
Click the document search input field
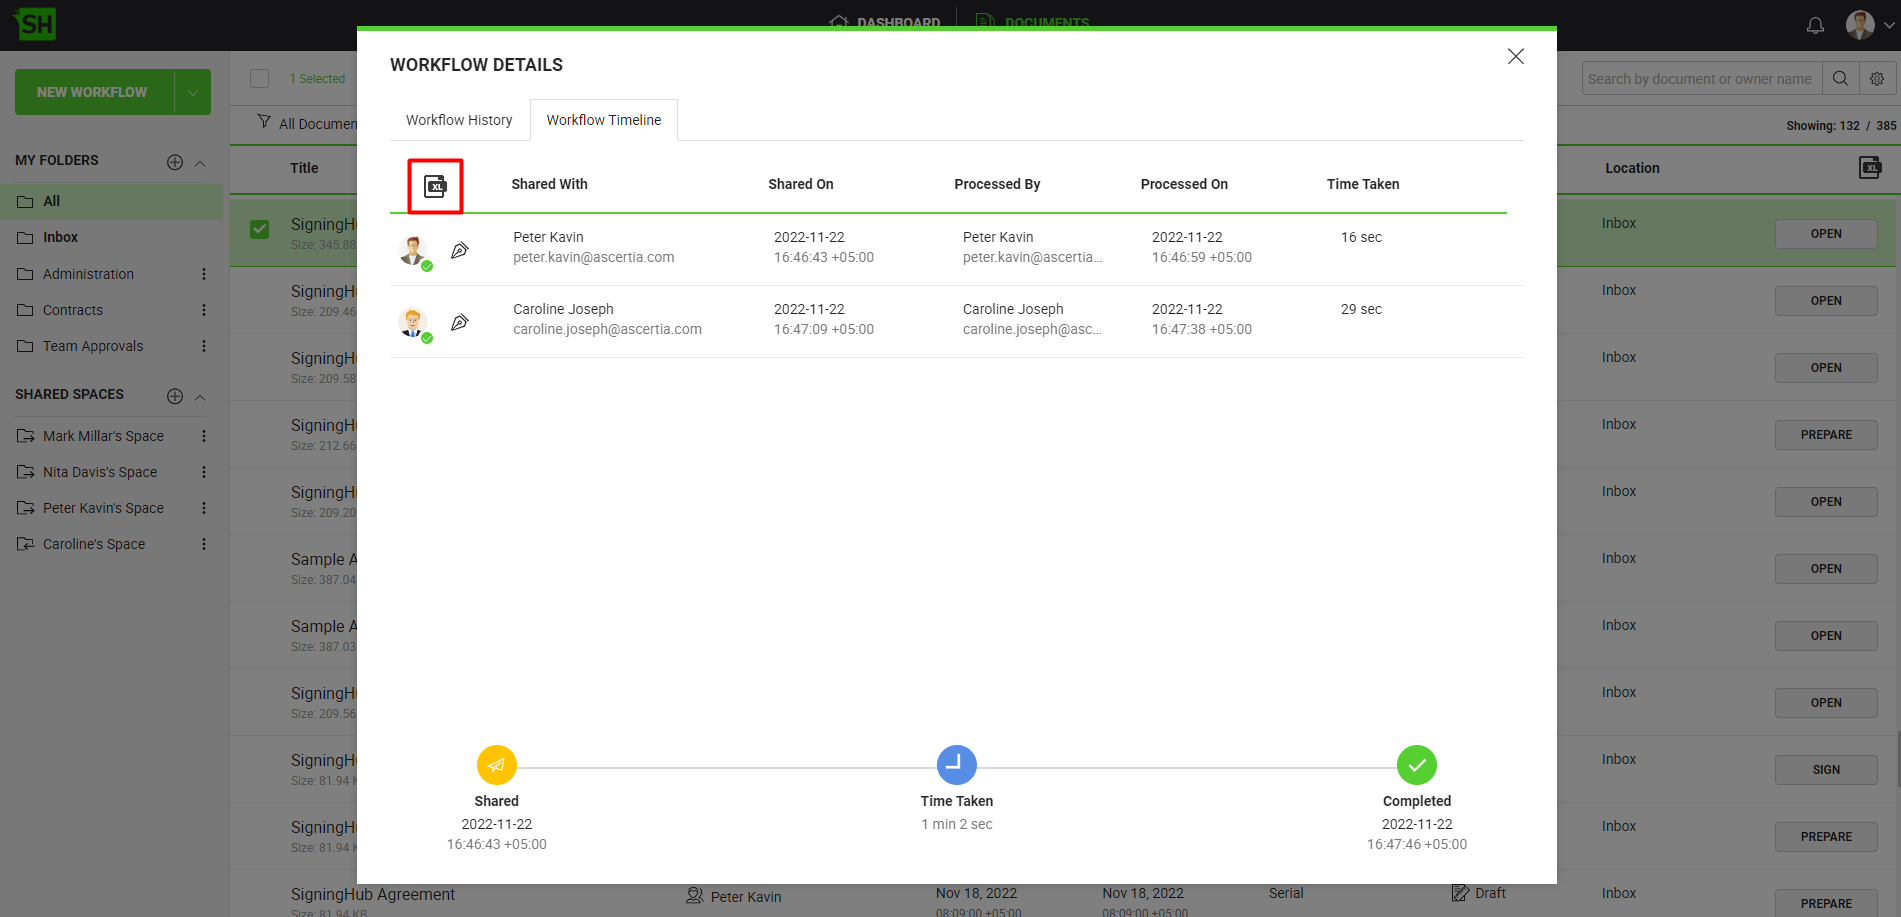pyautogui.click(x=1699, y=79)
